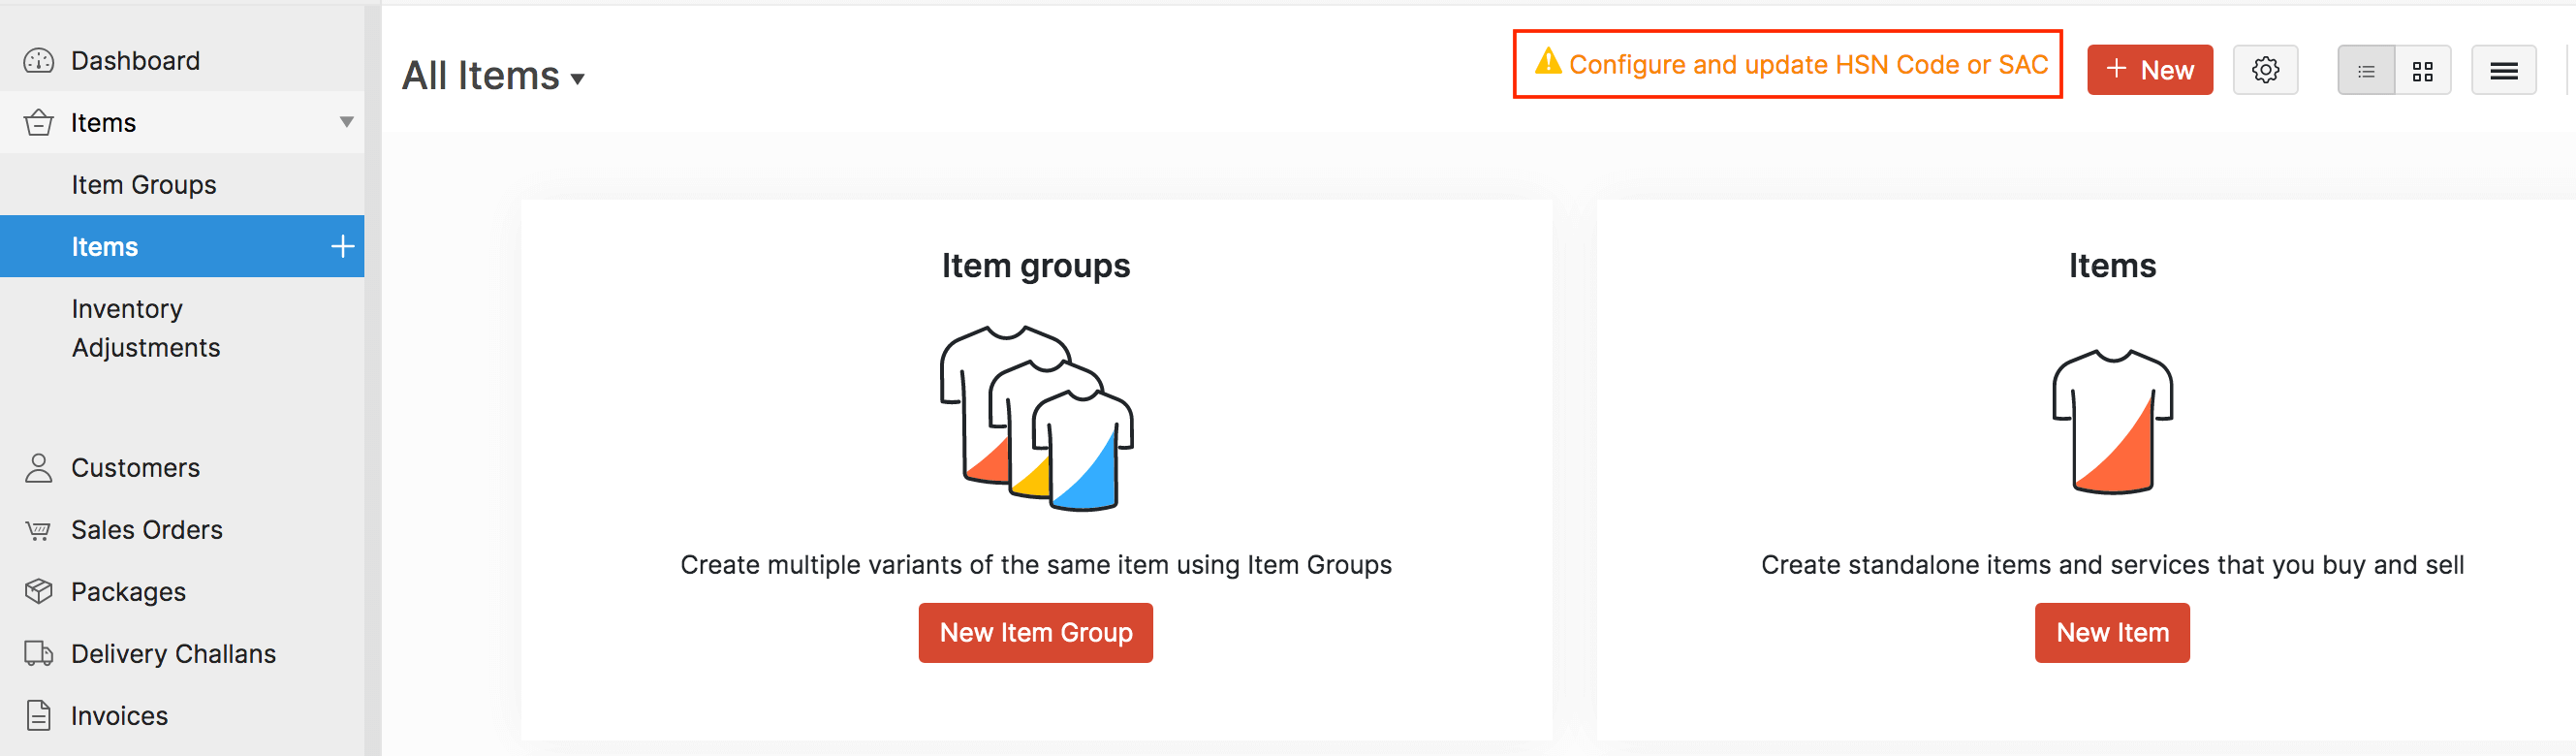This screenshot has height=756, width=2576.
Task: Select the Sales Orders cart icon
Action: (38, 529)
